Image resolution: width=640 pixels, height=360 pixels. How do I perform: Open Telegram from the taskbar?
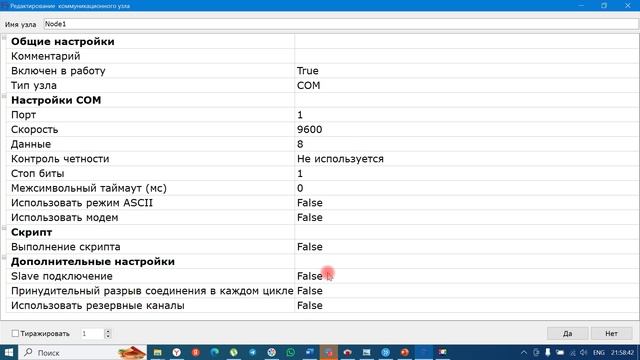pos(253,352)
